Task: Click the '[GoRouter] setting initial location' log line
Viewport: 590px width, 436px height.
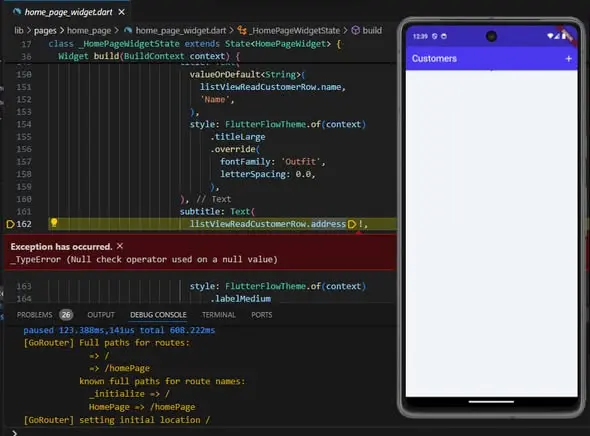Action: tap(117, 420)
